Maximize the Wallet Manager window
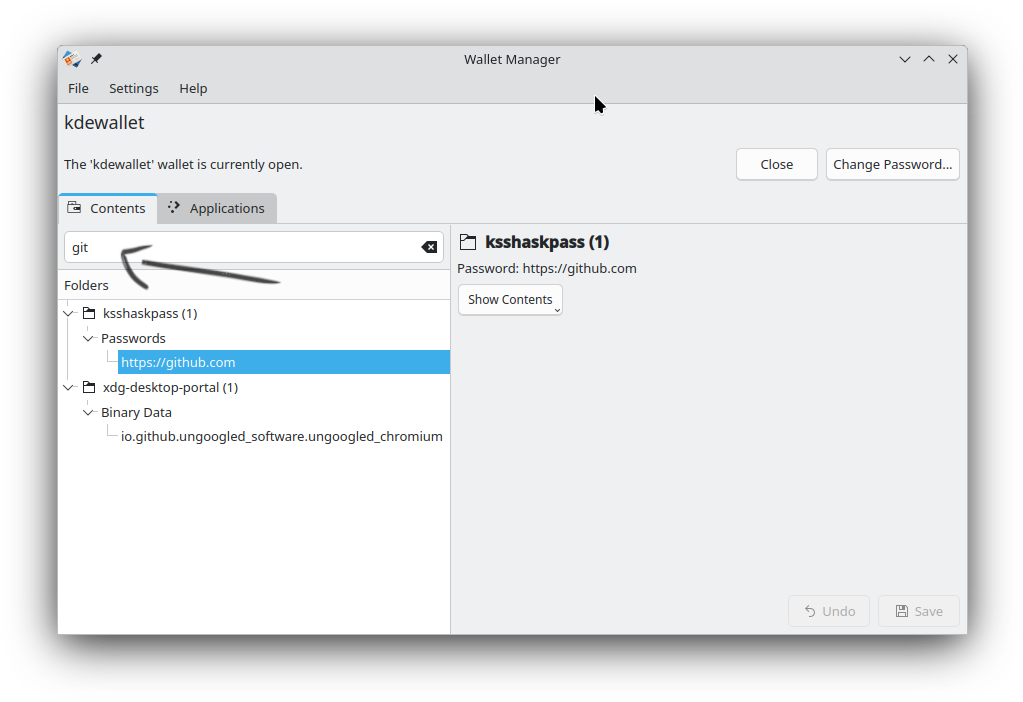This screenshot has height=702, width=1023. point(929,59)
